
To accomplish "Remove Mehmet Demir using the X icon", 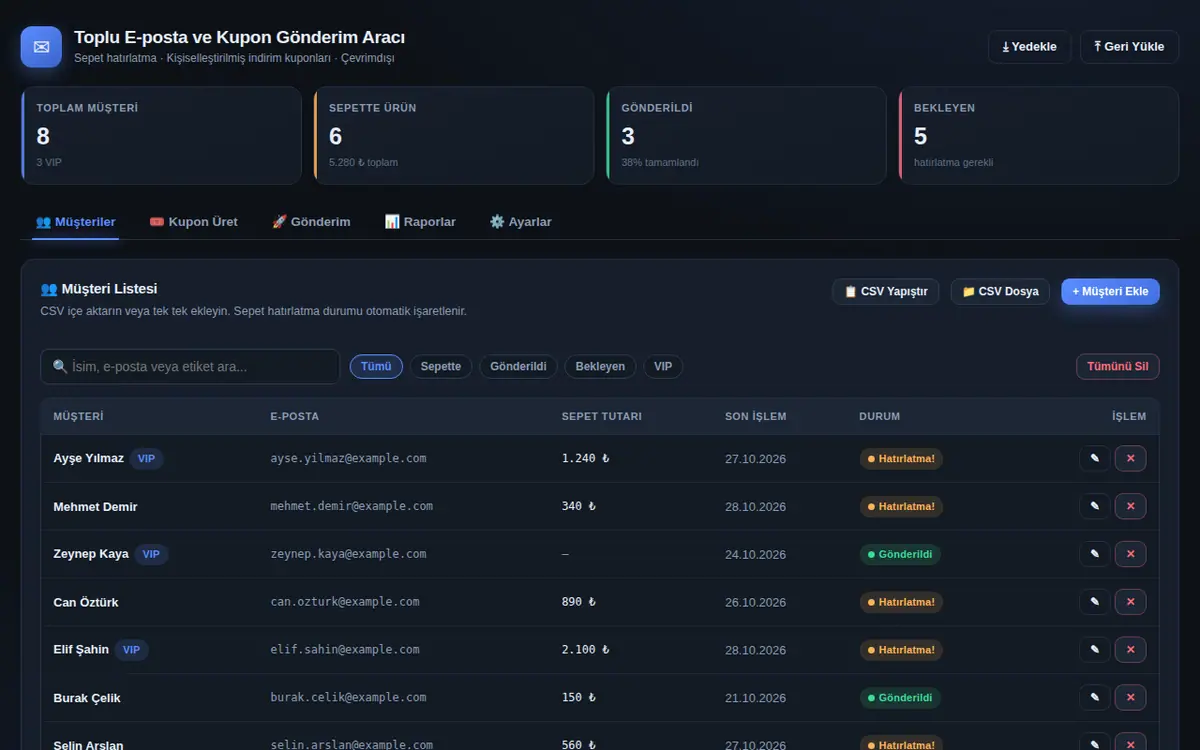I will [1130, 506].
